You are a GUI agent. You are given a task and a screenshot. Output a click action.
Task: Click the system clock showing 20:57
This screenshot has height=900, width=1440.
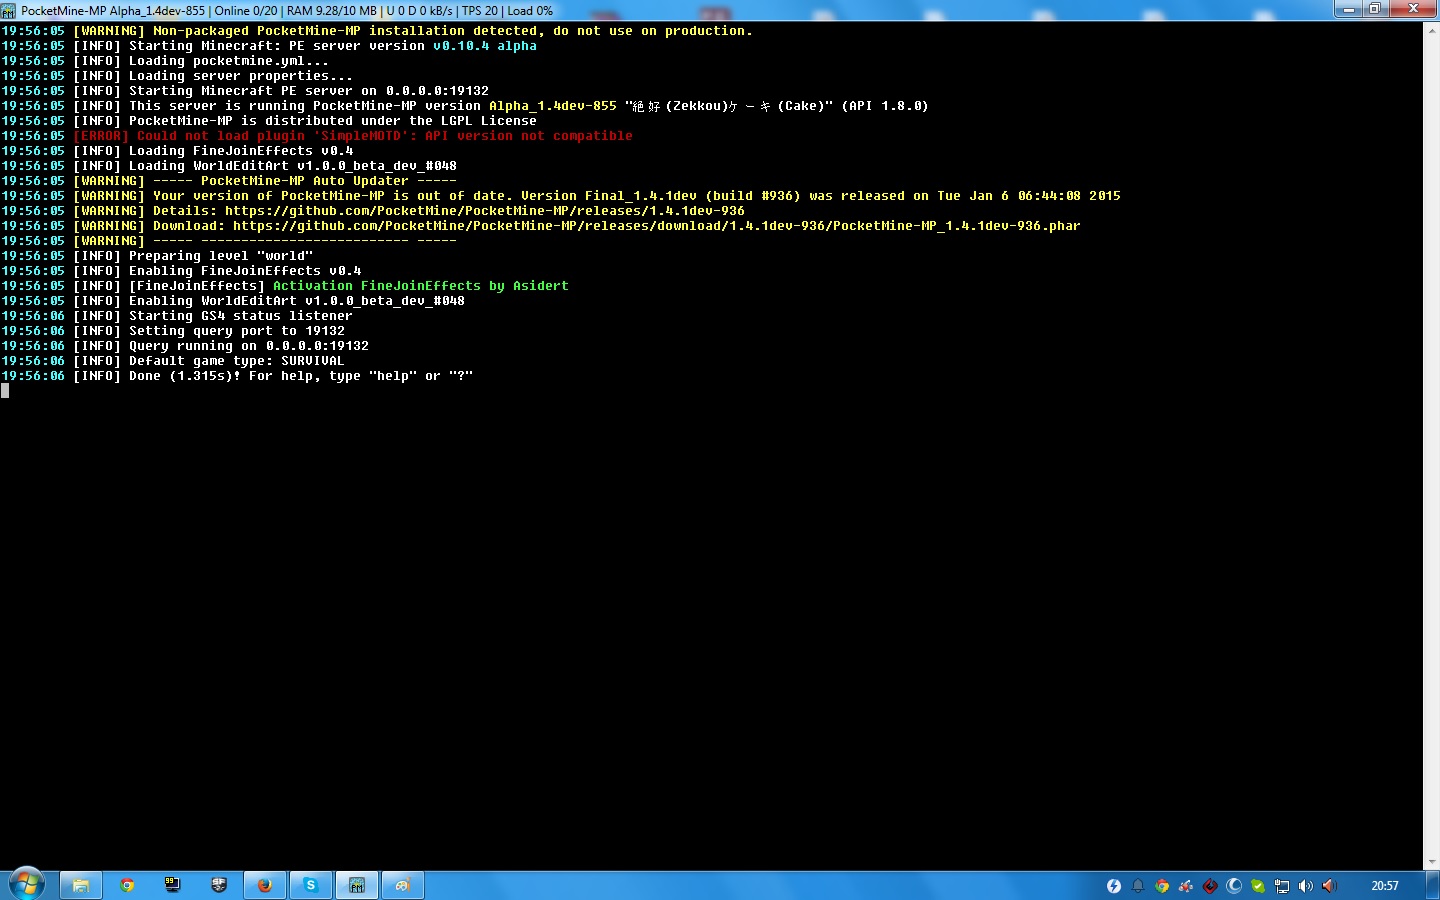[x=1385, y=886]
